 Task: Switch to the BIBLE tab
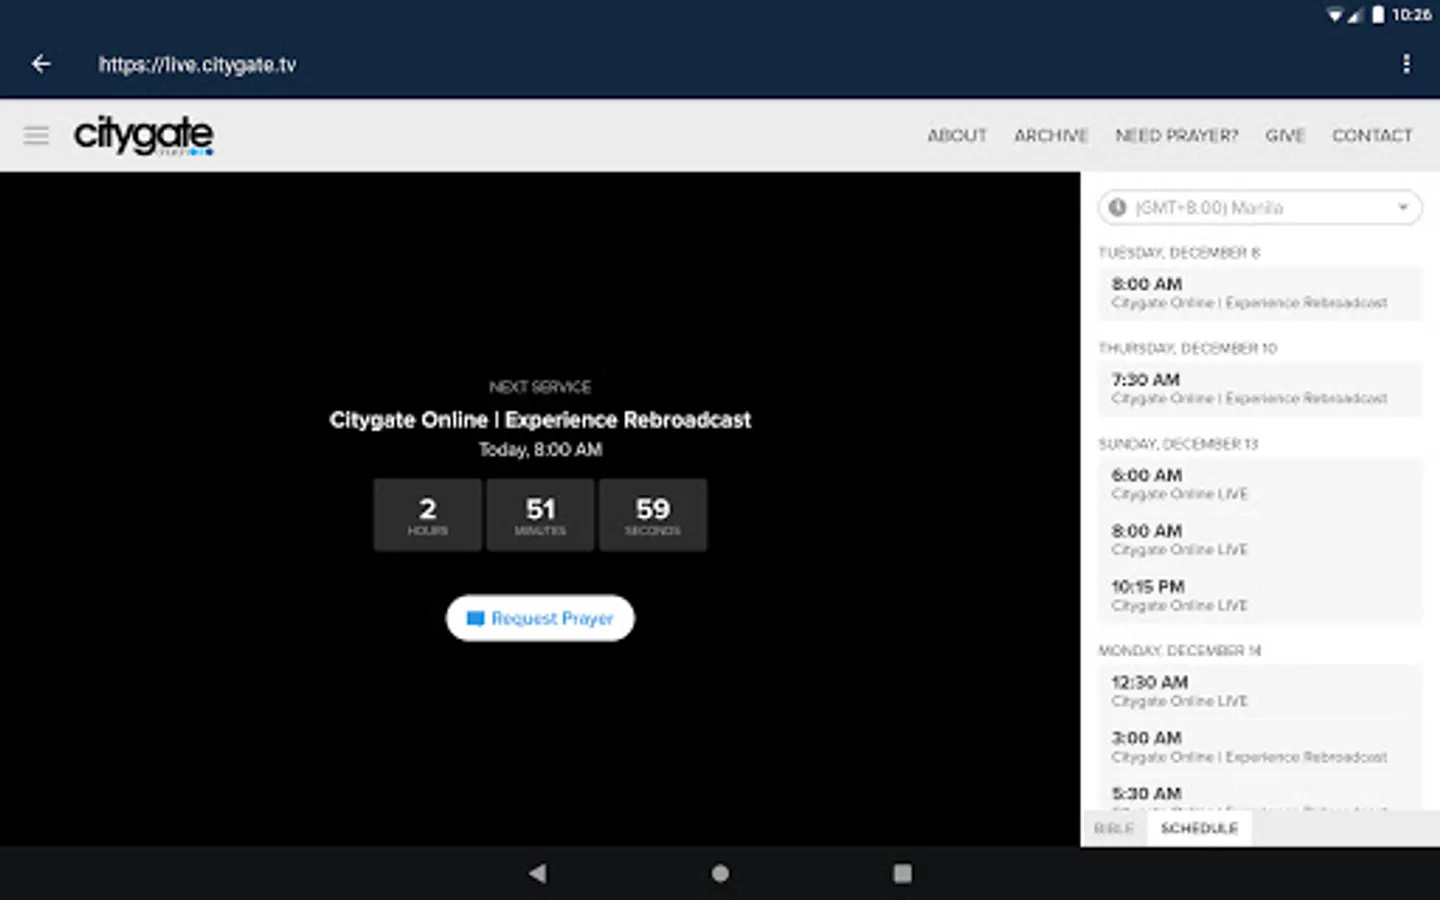pyautogui.click(x=1114, y=828)
